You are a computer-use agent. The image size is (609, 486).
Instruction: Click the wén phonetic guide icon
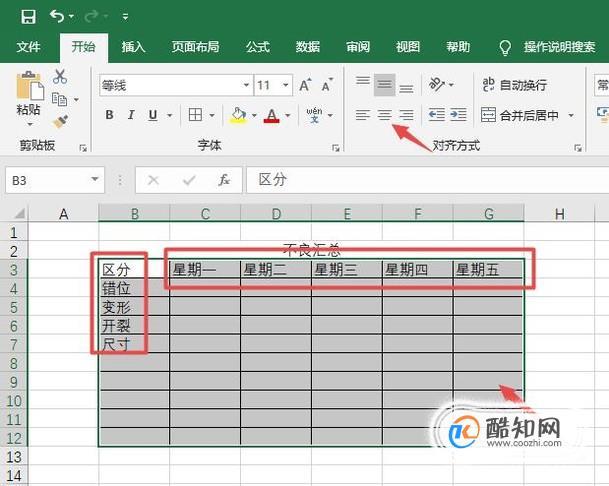point(314,115)
